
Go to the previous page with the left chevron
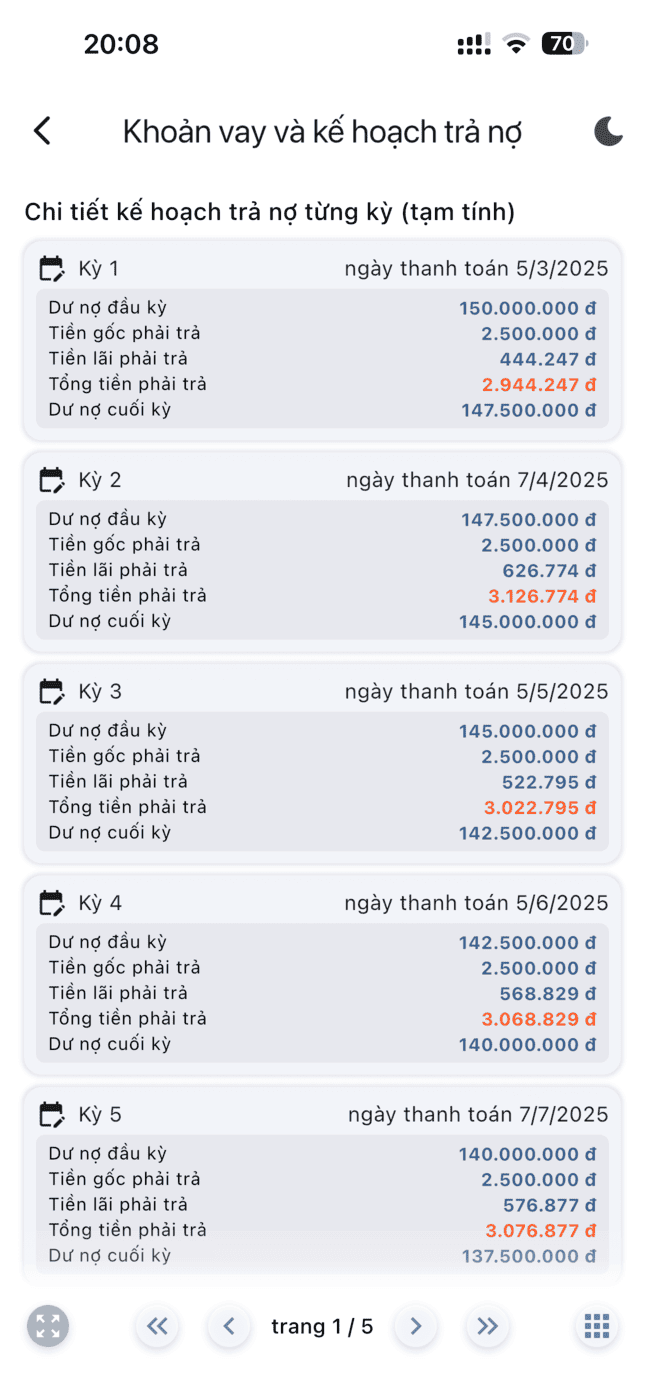[229, 1327]
